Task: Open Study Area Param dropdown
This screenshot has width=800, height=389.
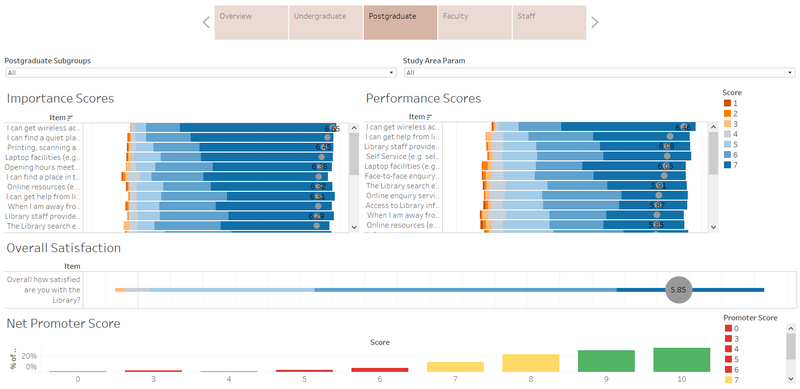Action: [x=599, y=73]
